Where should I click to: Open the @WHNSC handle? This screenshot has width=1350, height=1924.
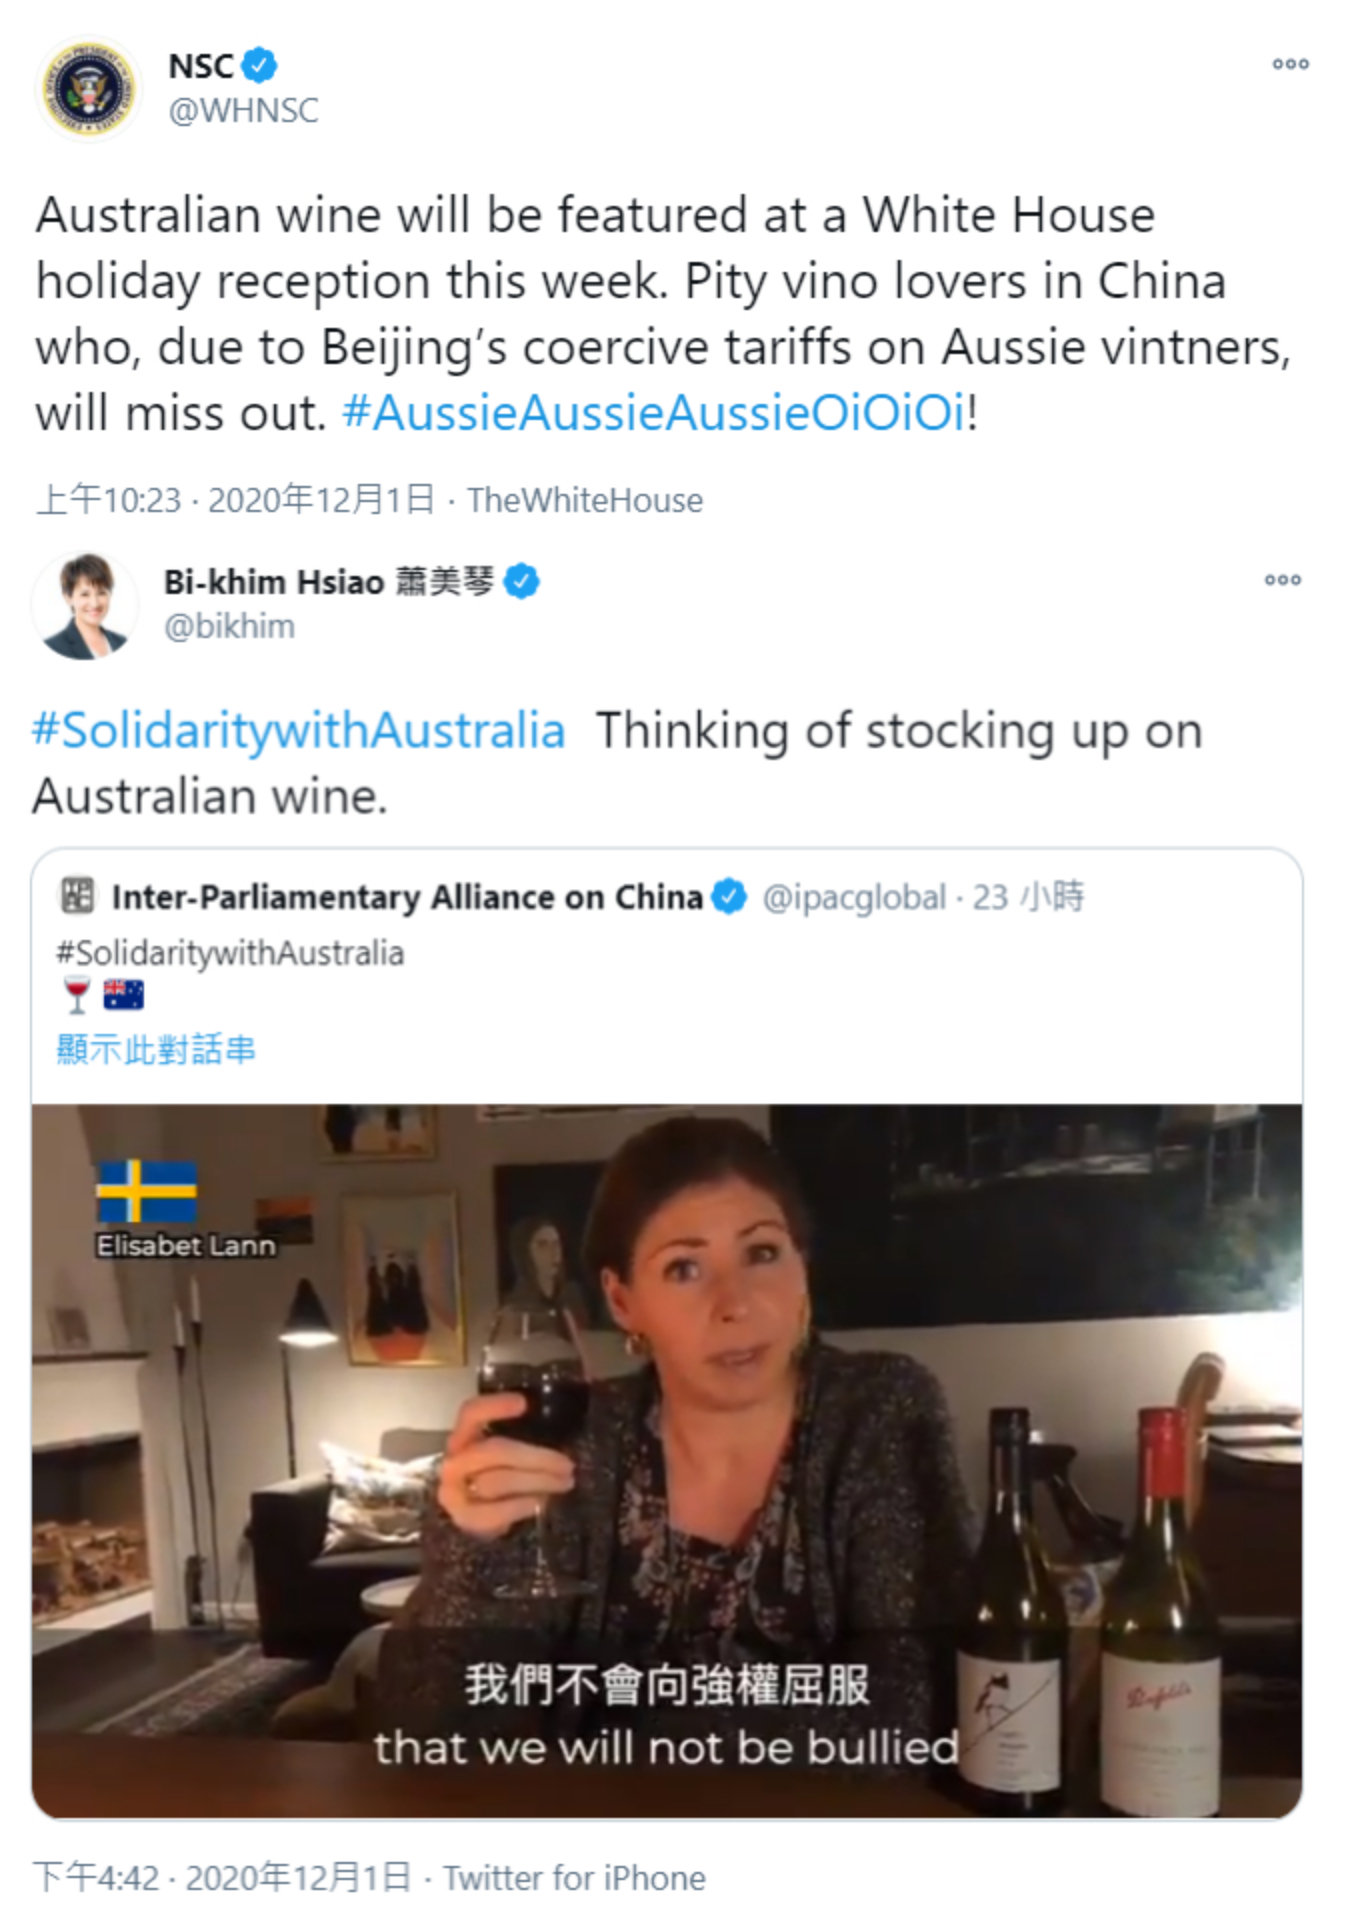click(243, 110)
